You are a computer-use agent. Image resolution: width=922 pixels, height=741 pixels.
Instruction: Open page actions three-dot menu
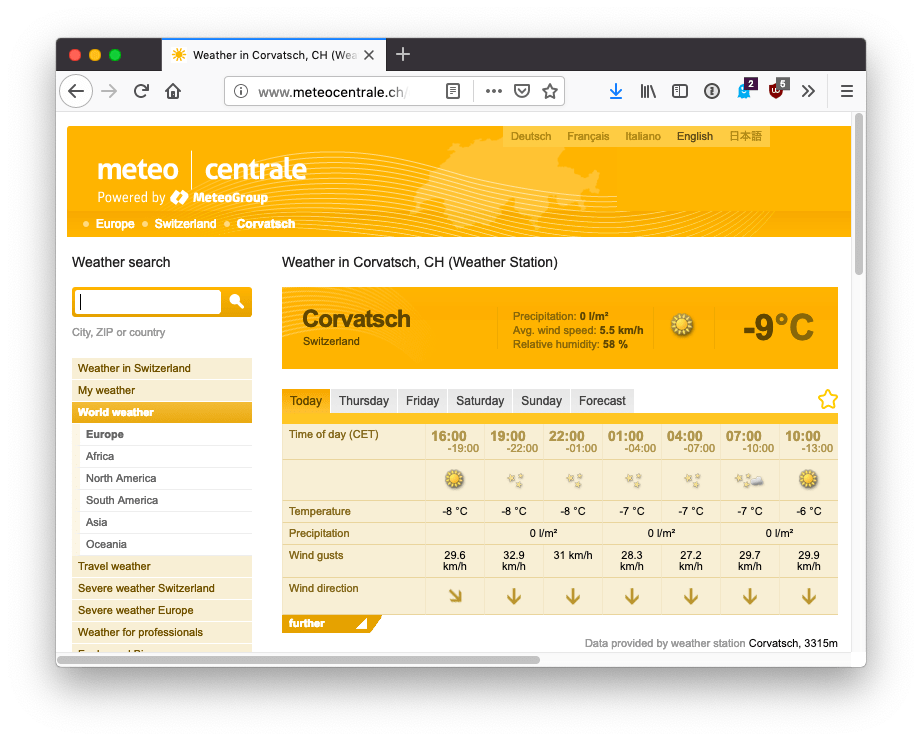(x=493, y=91)
